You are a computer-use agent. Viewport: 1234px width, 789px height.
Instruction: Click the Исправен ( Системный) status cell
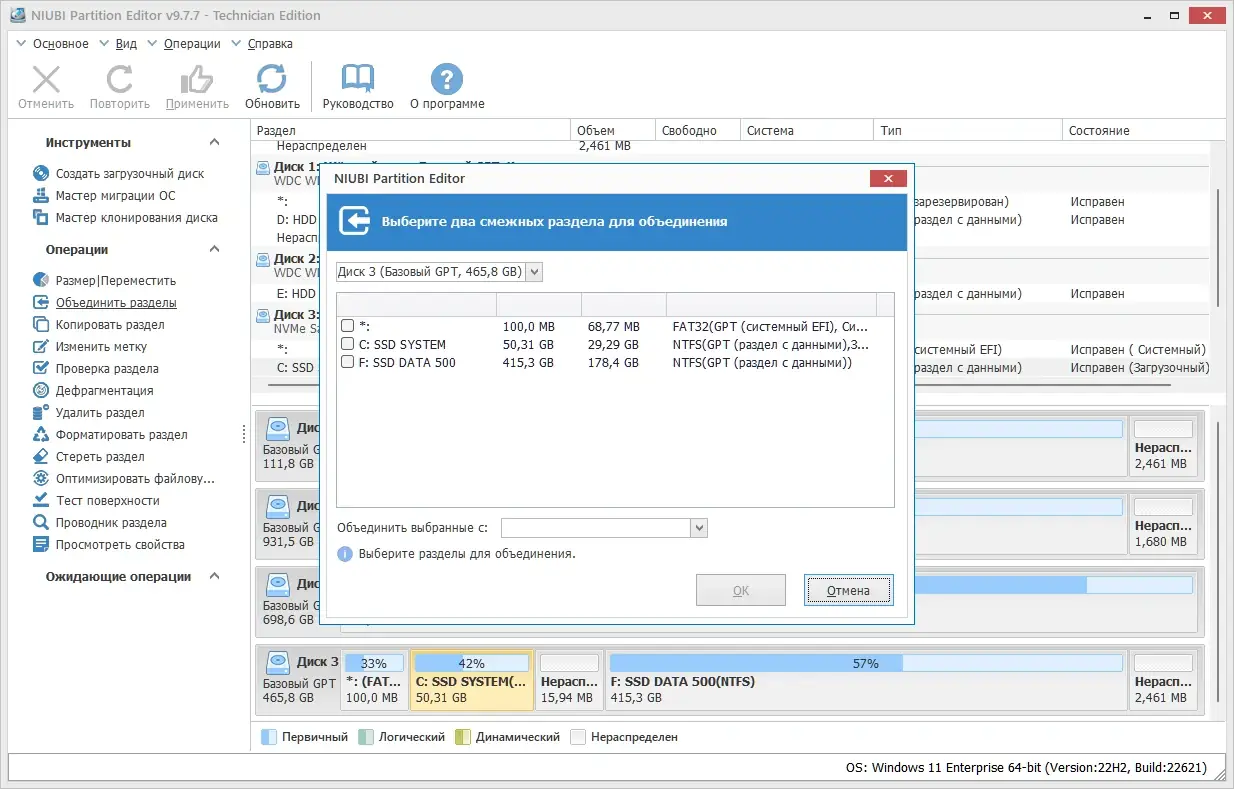click(1138, 350)
